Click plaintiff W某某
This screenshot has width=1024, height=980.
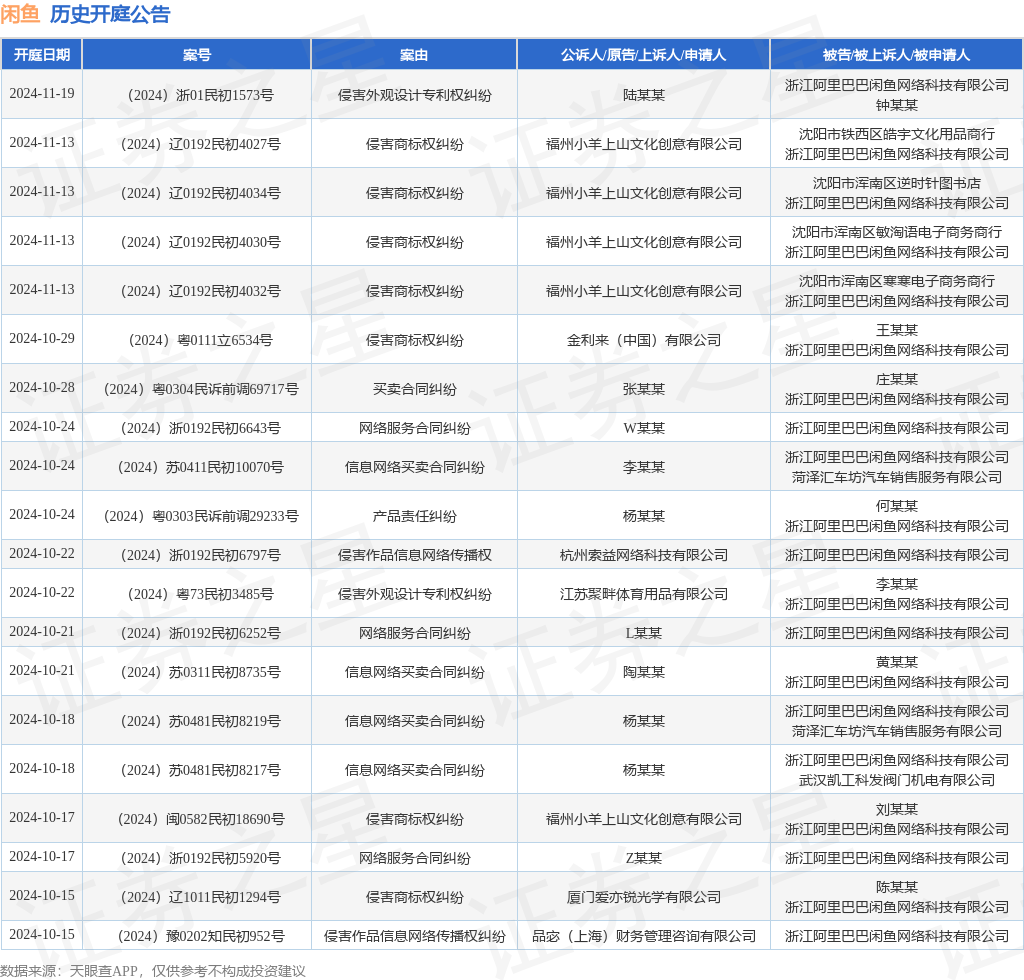(x=643, y=428)
